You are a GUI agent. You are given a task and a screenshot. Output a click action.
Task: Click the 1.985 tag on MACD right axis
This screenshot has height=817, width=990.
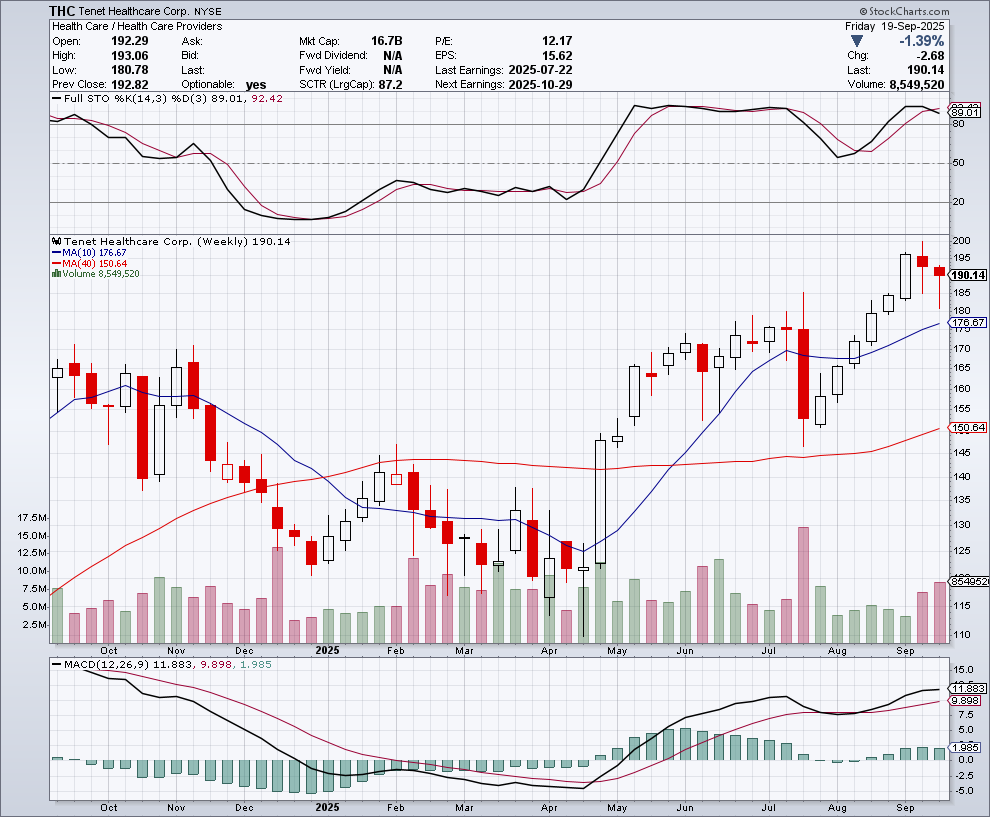[x=965, y=748]
